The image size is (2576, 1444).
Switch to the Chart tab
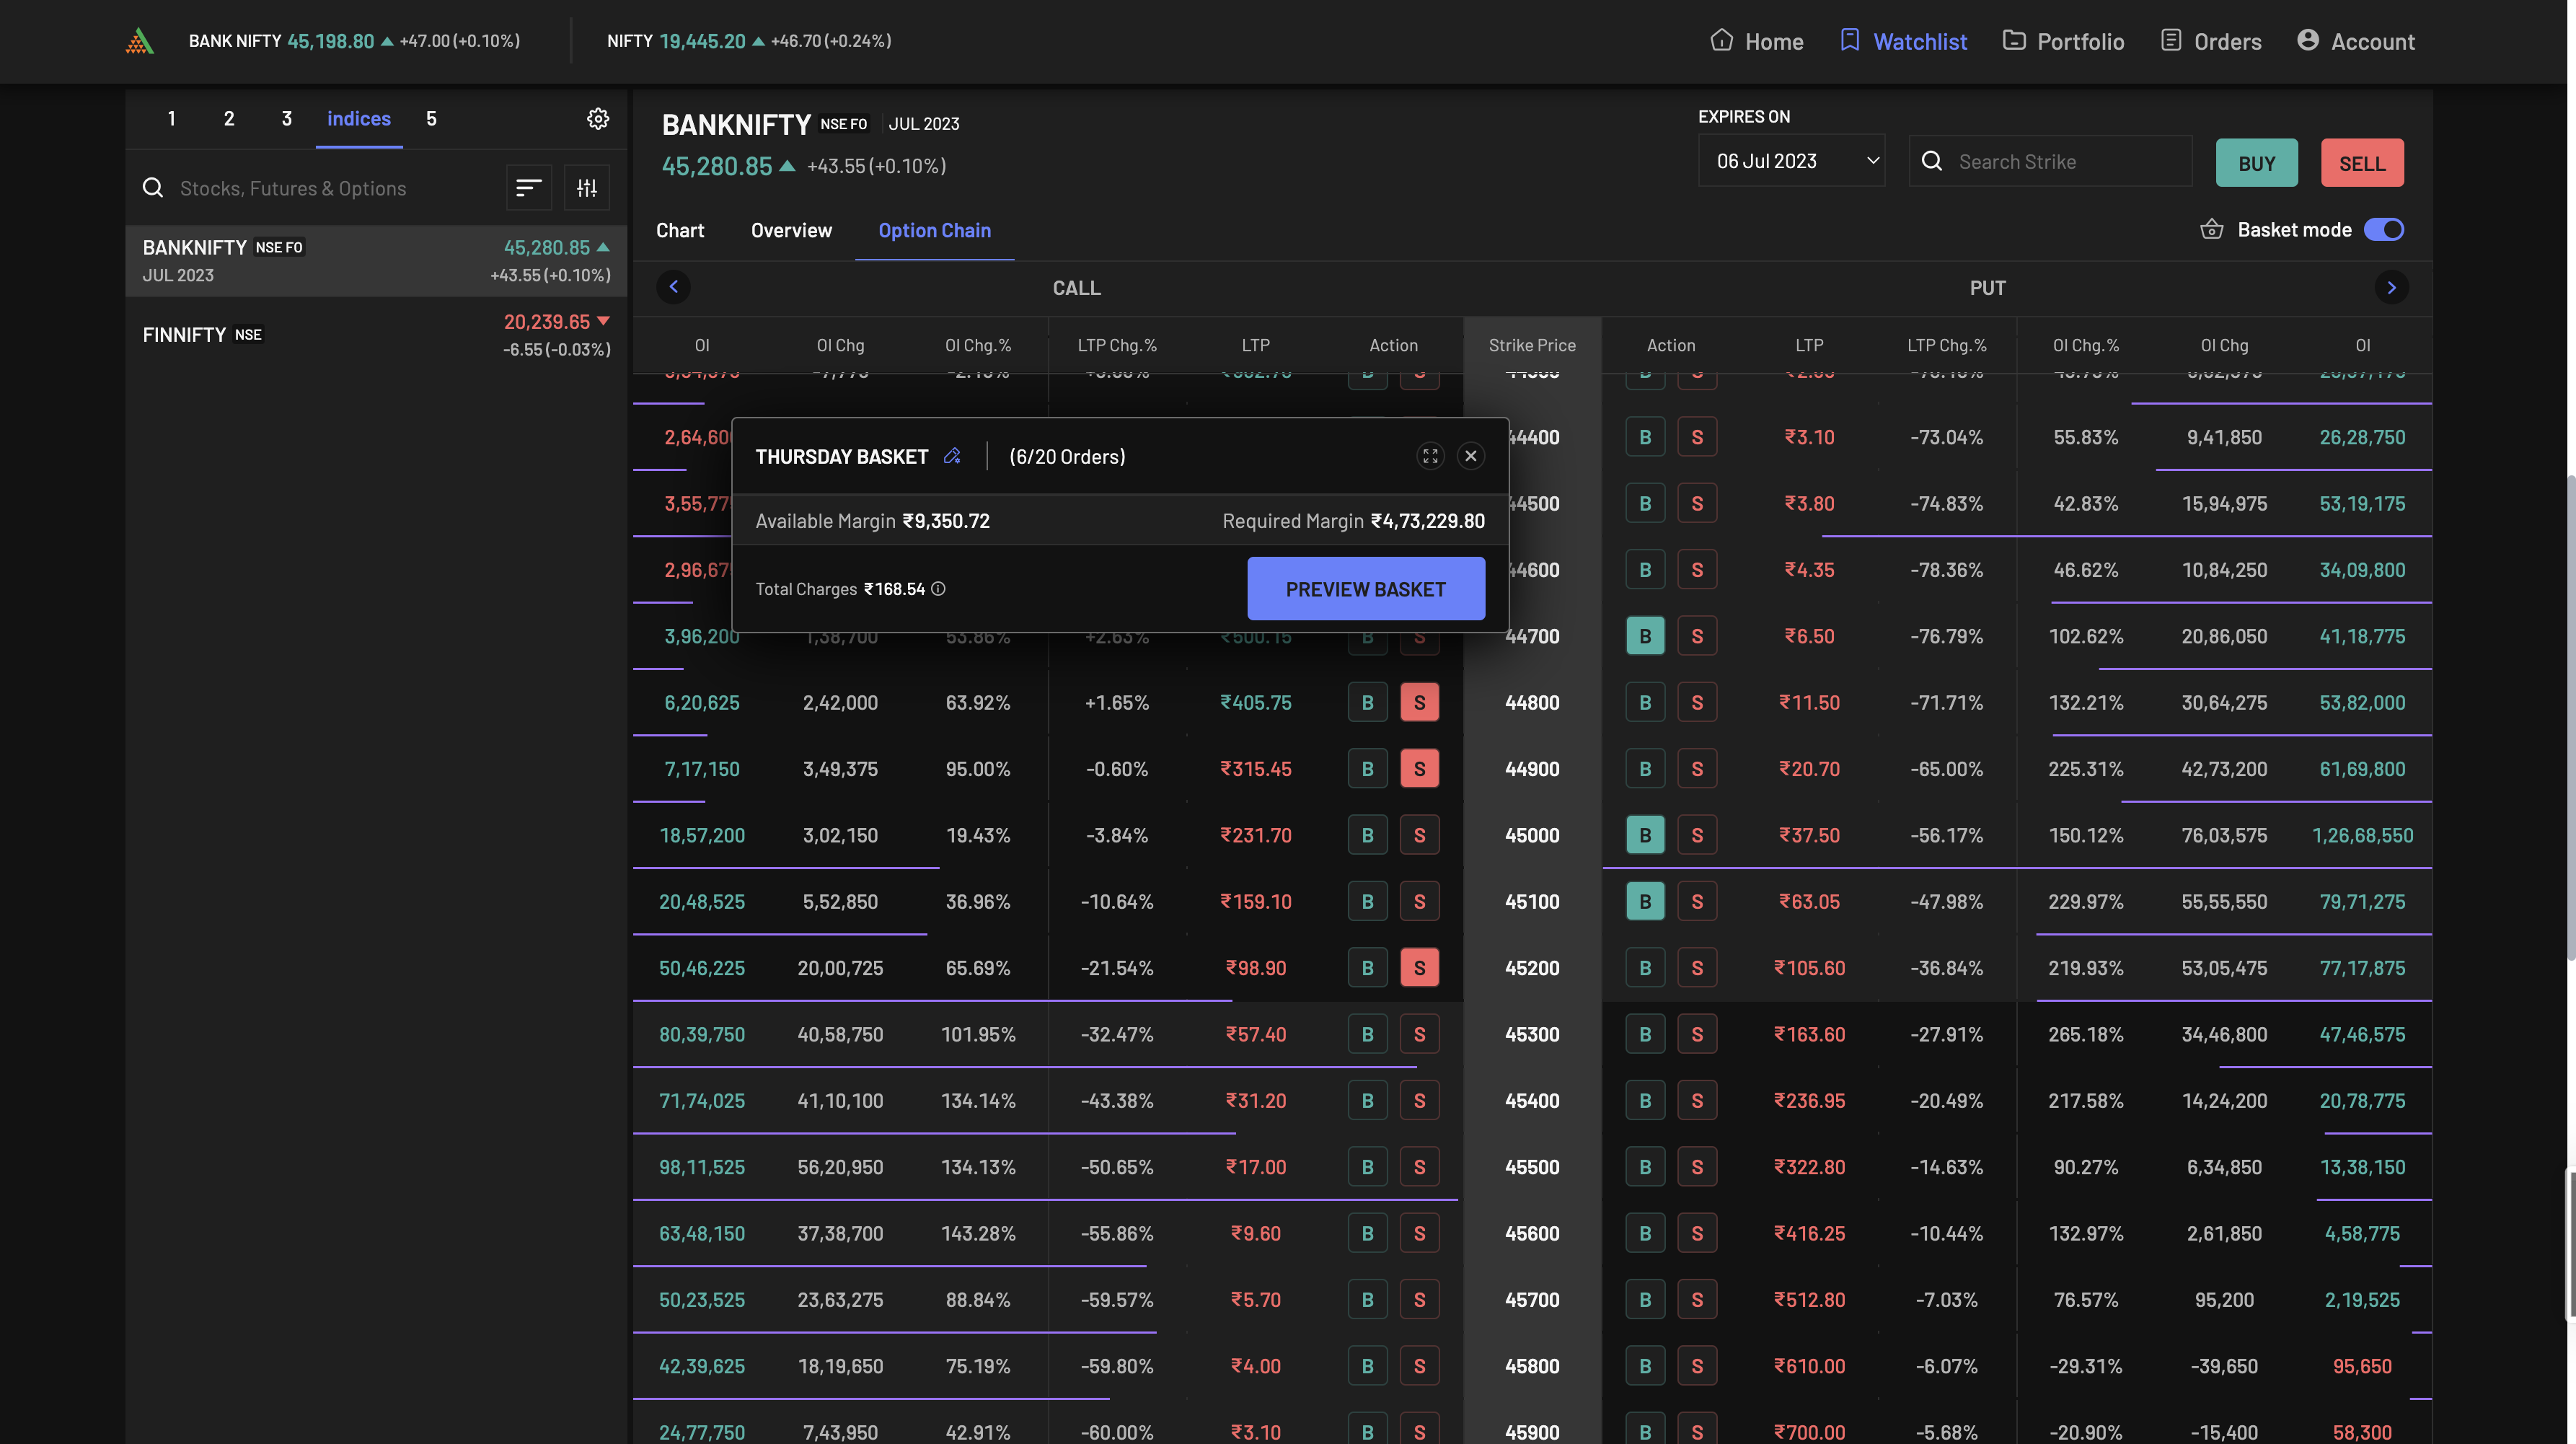point(680,231)
